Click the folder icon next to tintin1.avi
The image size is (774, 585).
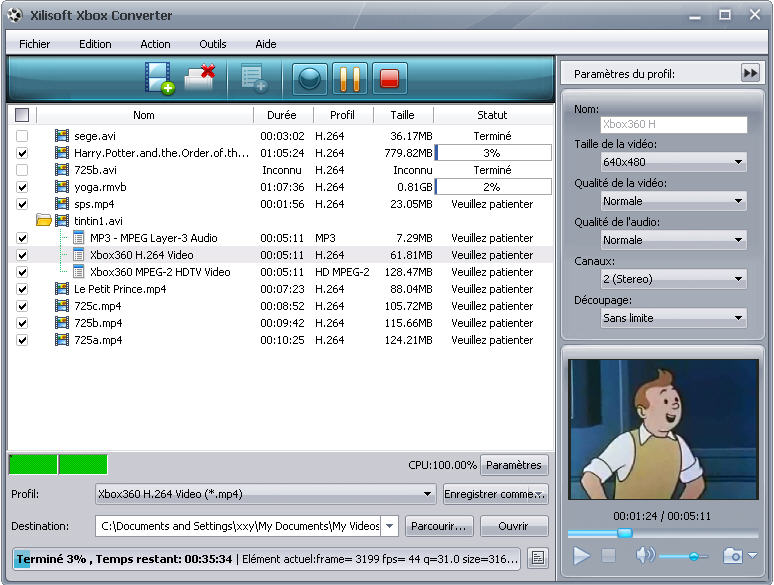(x=44, y=220)
